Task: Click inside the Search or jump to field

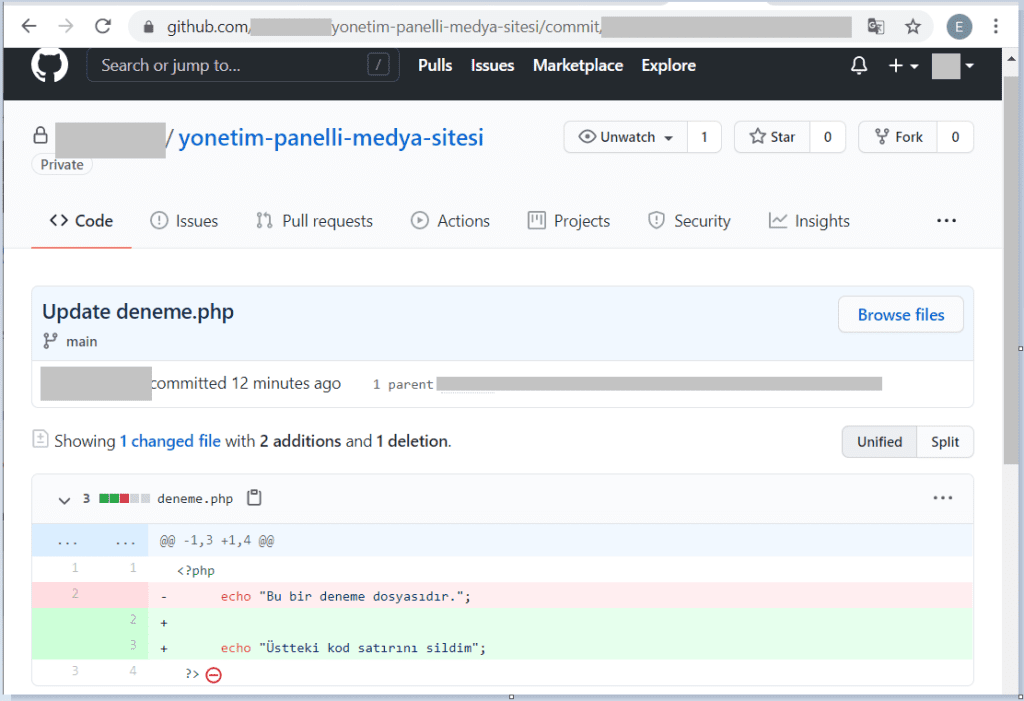Action: (240, 65)
